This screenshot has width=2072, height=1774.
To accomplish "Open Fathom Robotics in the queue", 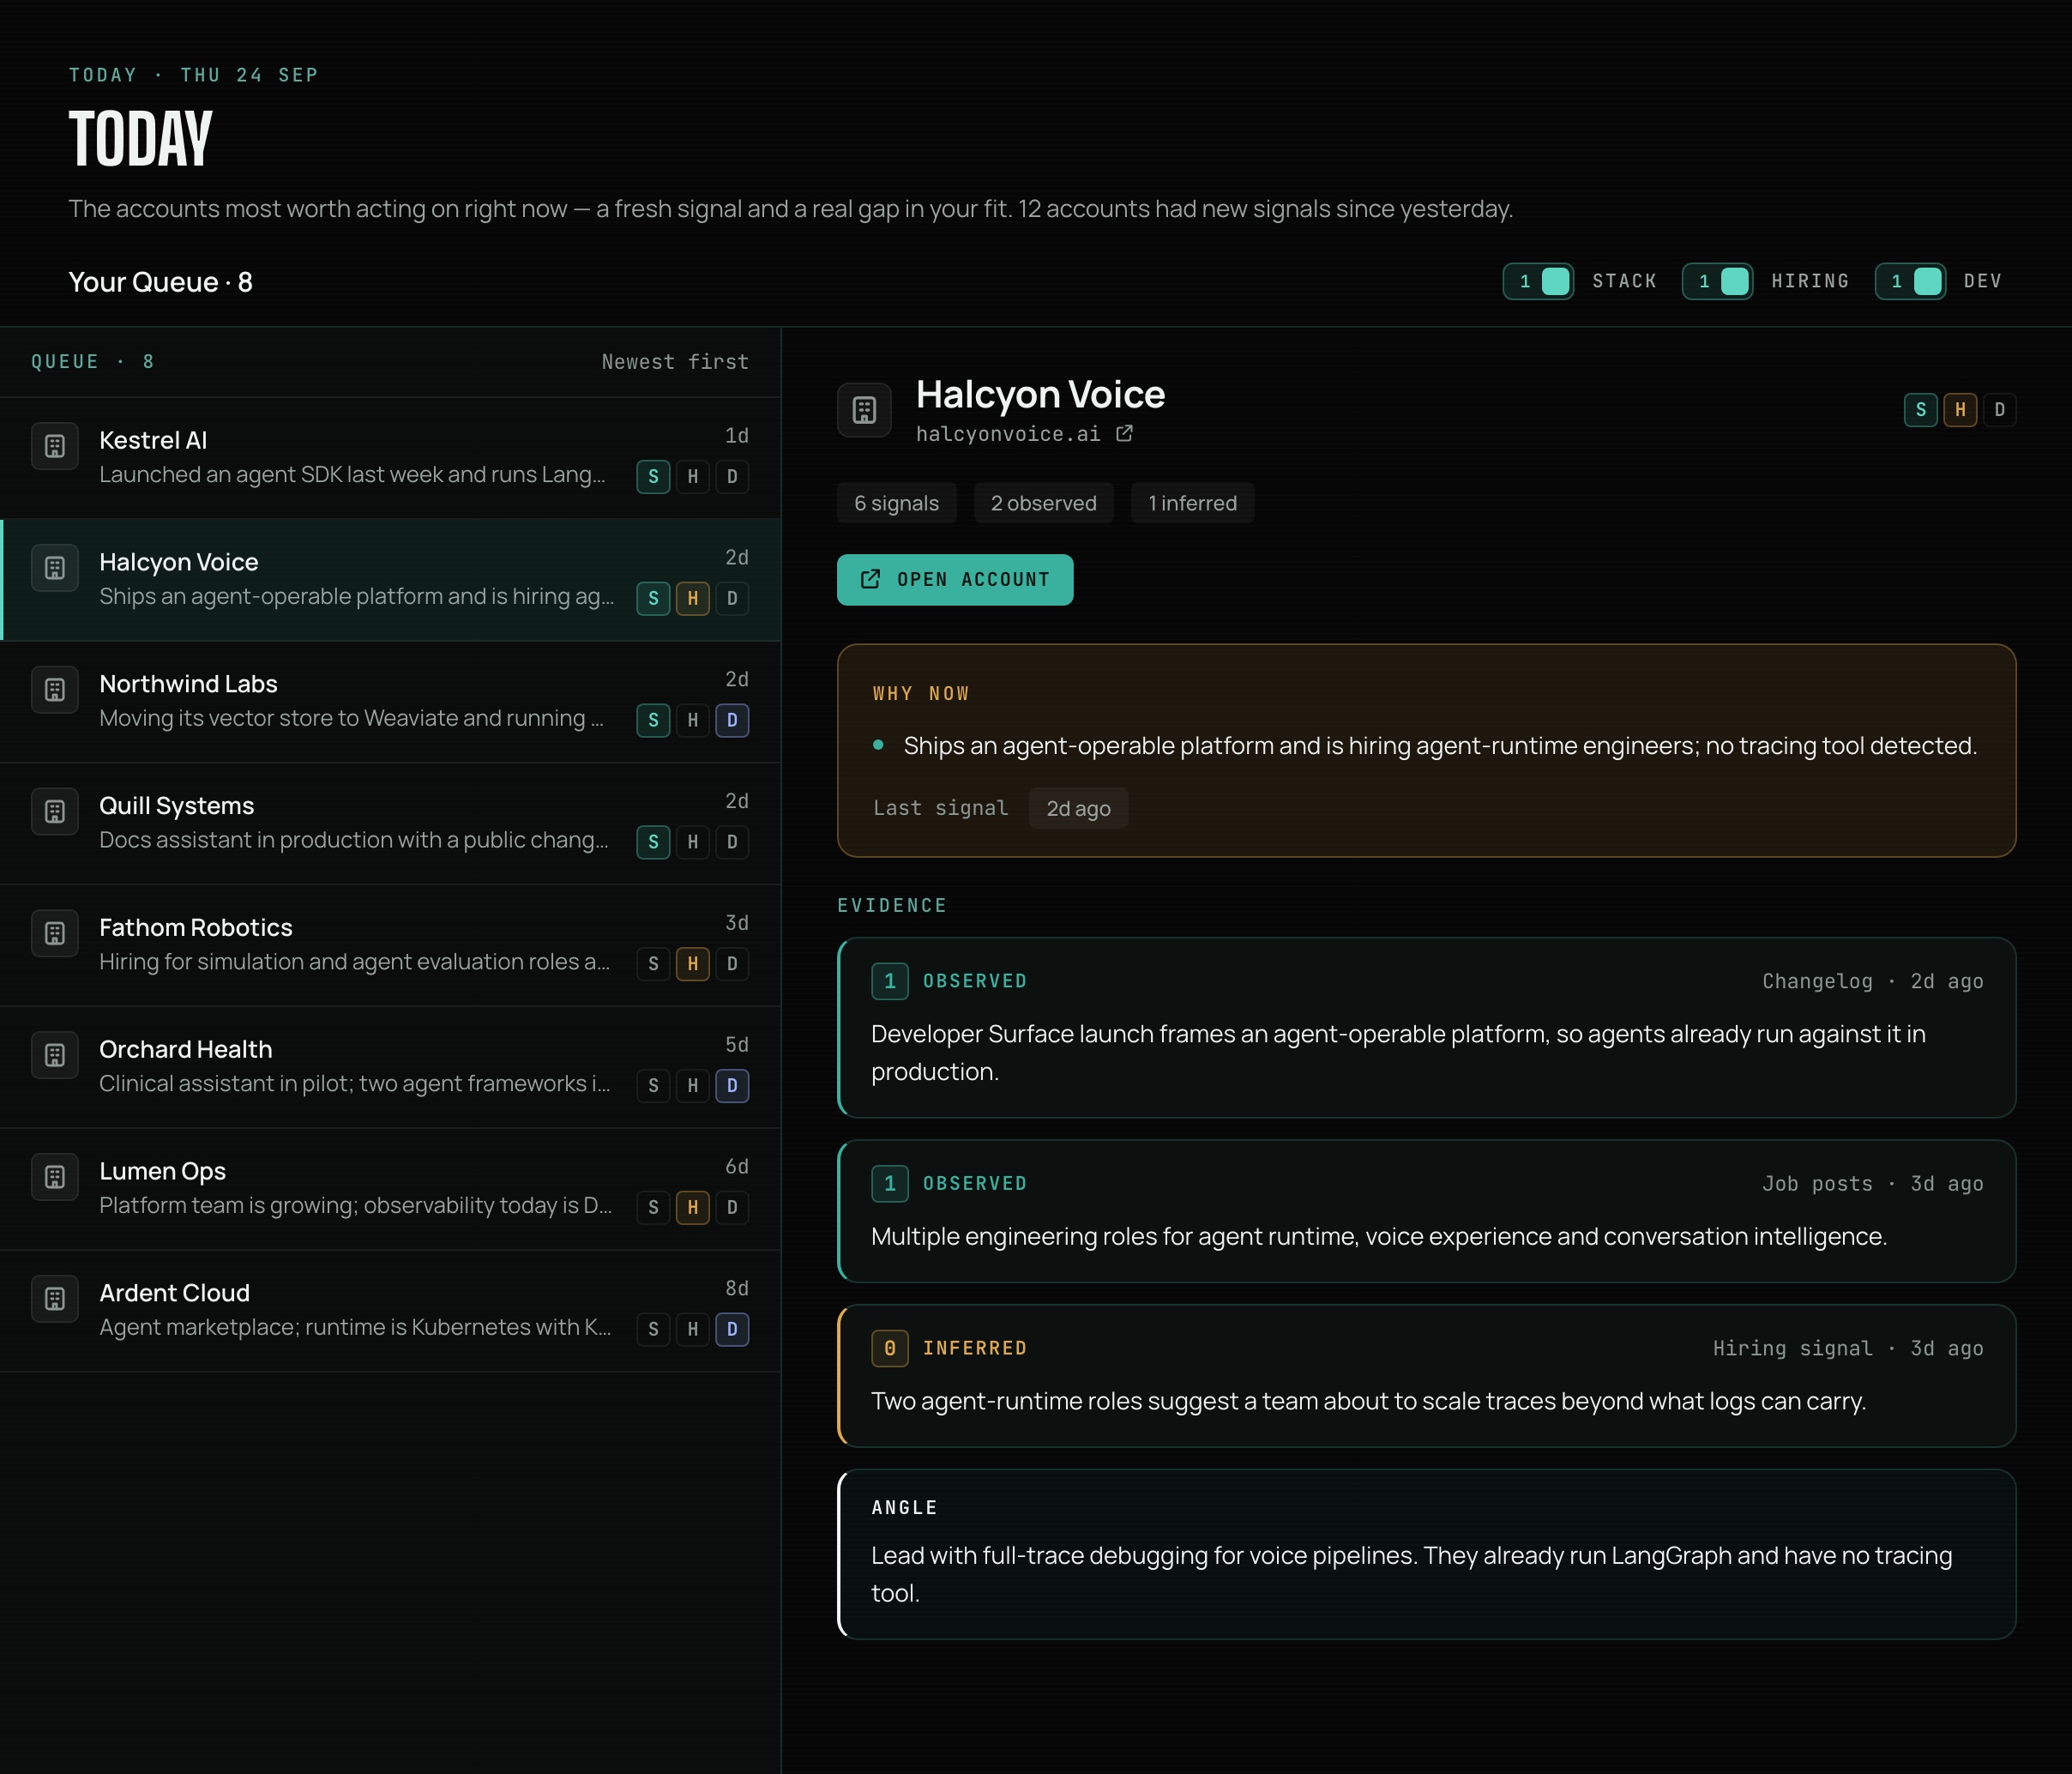I will coord(390,945).
